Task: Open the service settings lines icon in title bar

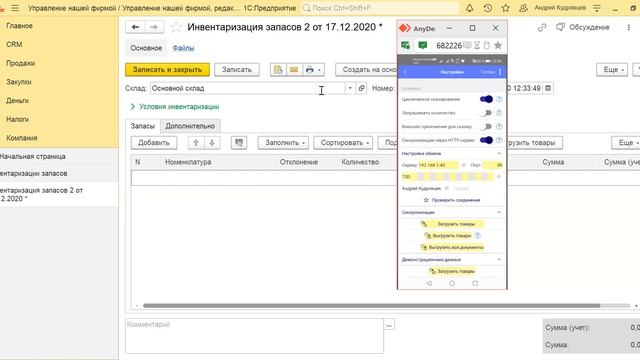Action: 597,8
